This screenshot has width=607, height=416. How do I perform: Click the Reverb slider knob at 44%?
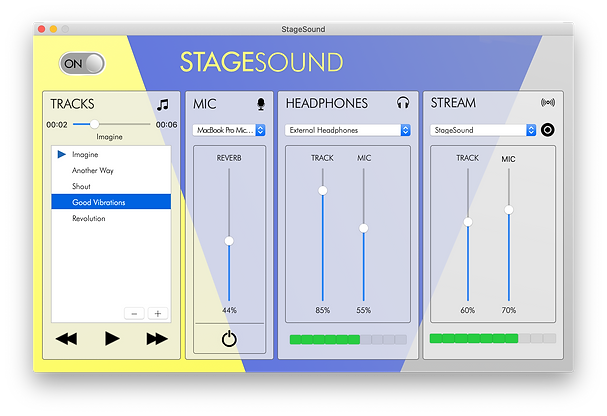tap(229, 241)
